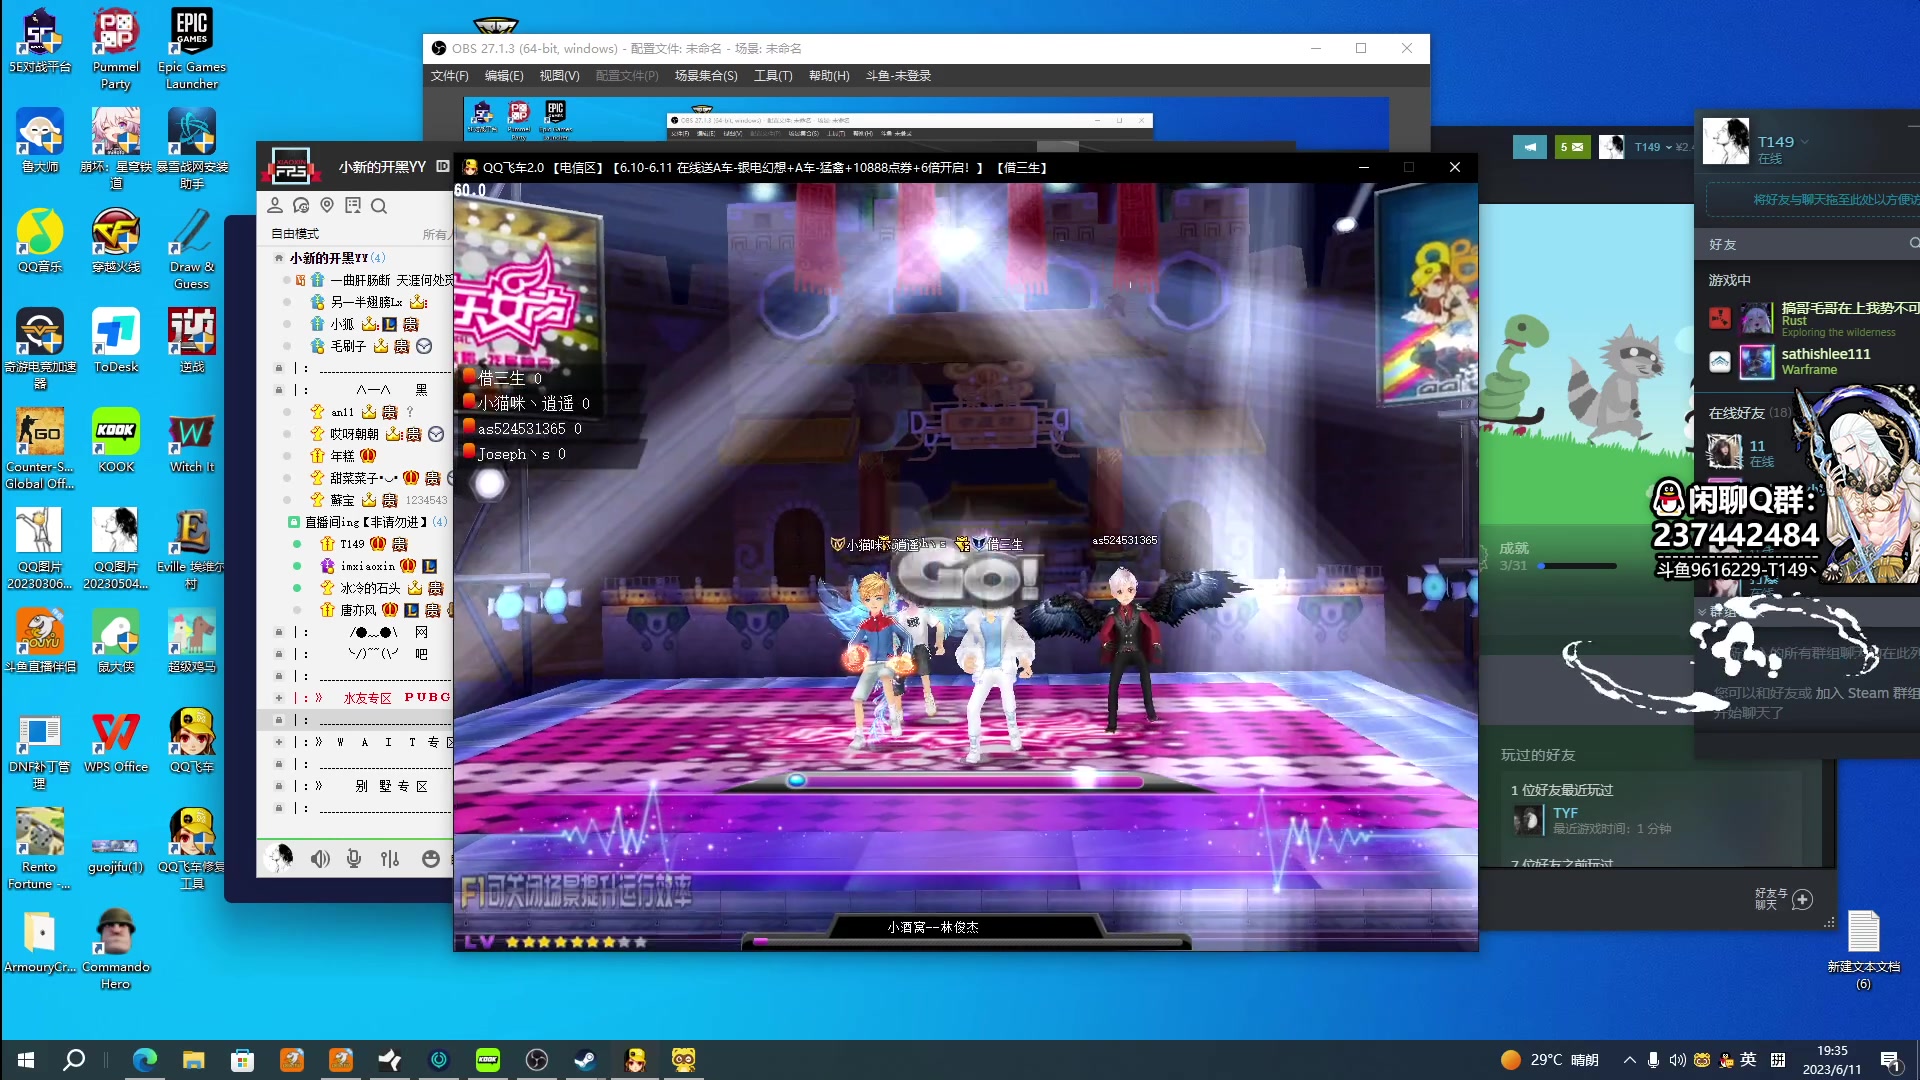The height and width of the screenshot is (1080, 1920).
Task: Open OBS 工具(T) menu
Action: pyautogui.click(x=773, y=76)
